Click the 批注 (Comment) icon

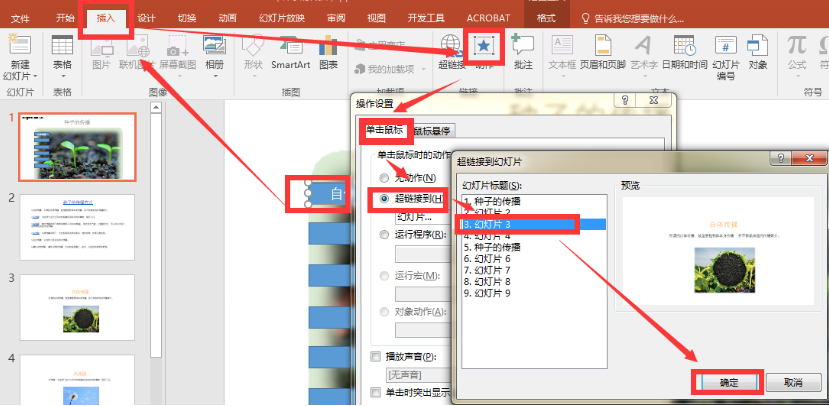coord(521,46)
